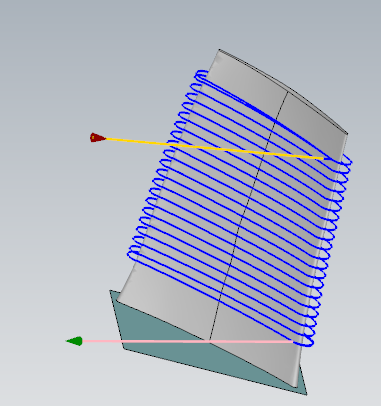Select the bottom left loop of toolpath
Screen dimensions: 381x406
point(133,253)
